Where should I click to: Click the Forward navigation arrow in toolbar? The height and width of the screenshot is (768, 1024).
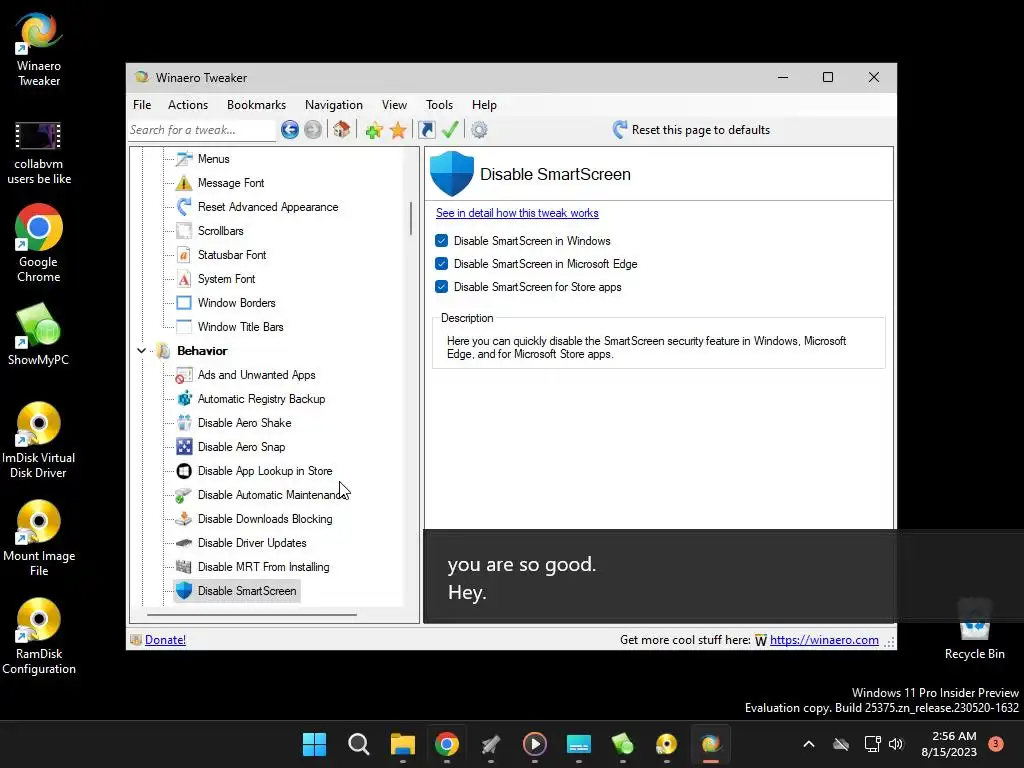point(313,130)
